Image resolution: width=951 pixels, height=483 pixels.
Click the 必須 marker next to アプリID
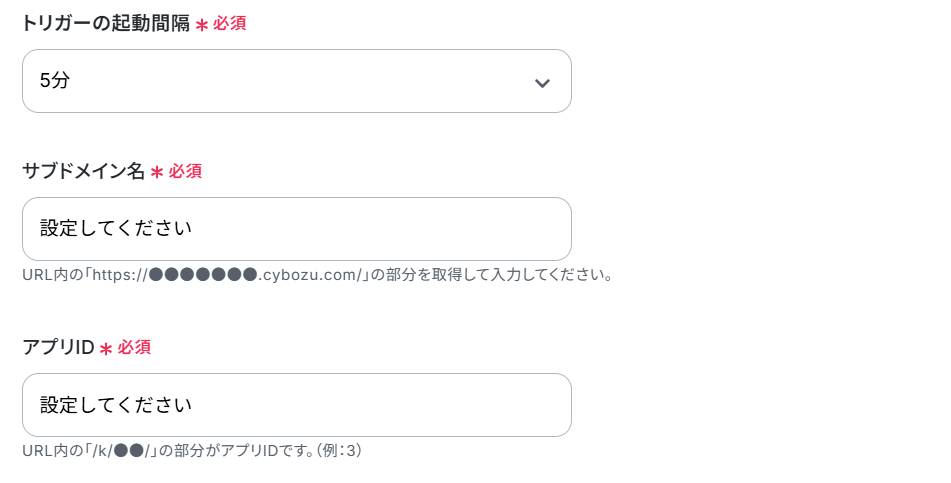(134, 347)
